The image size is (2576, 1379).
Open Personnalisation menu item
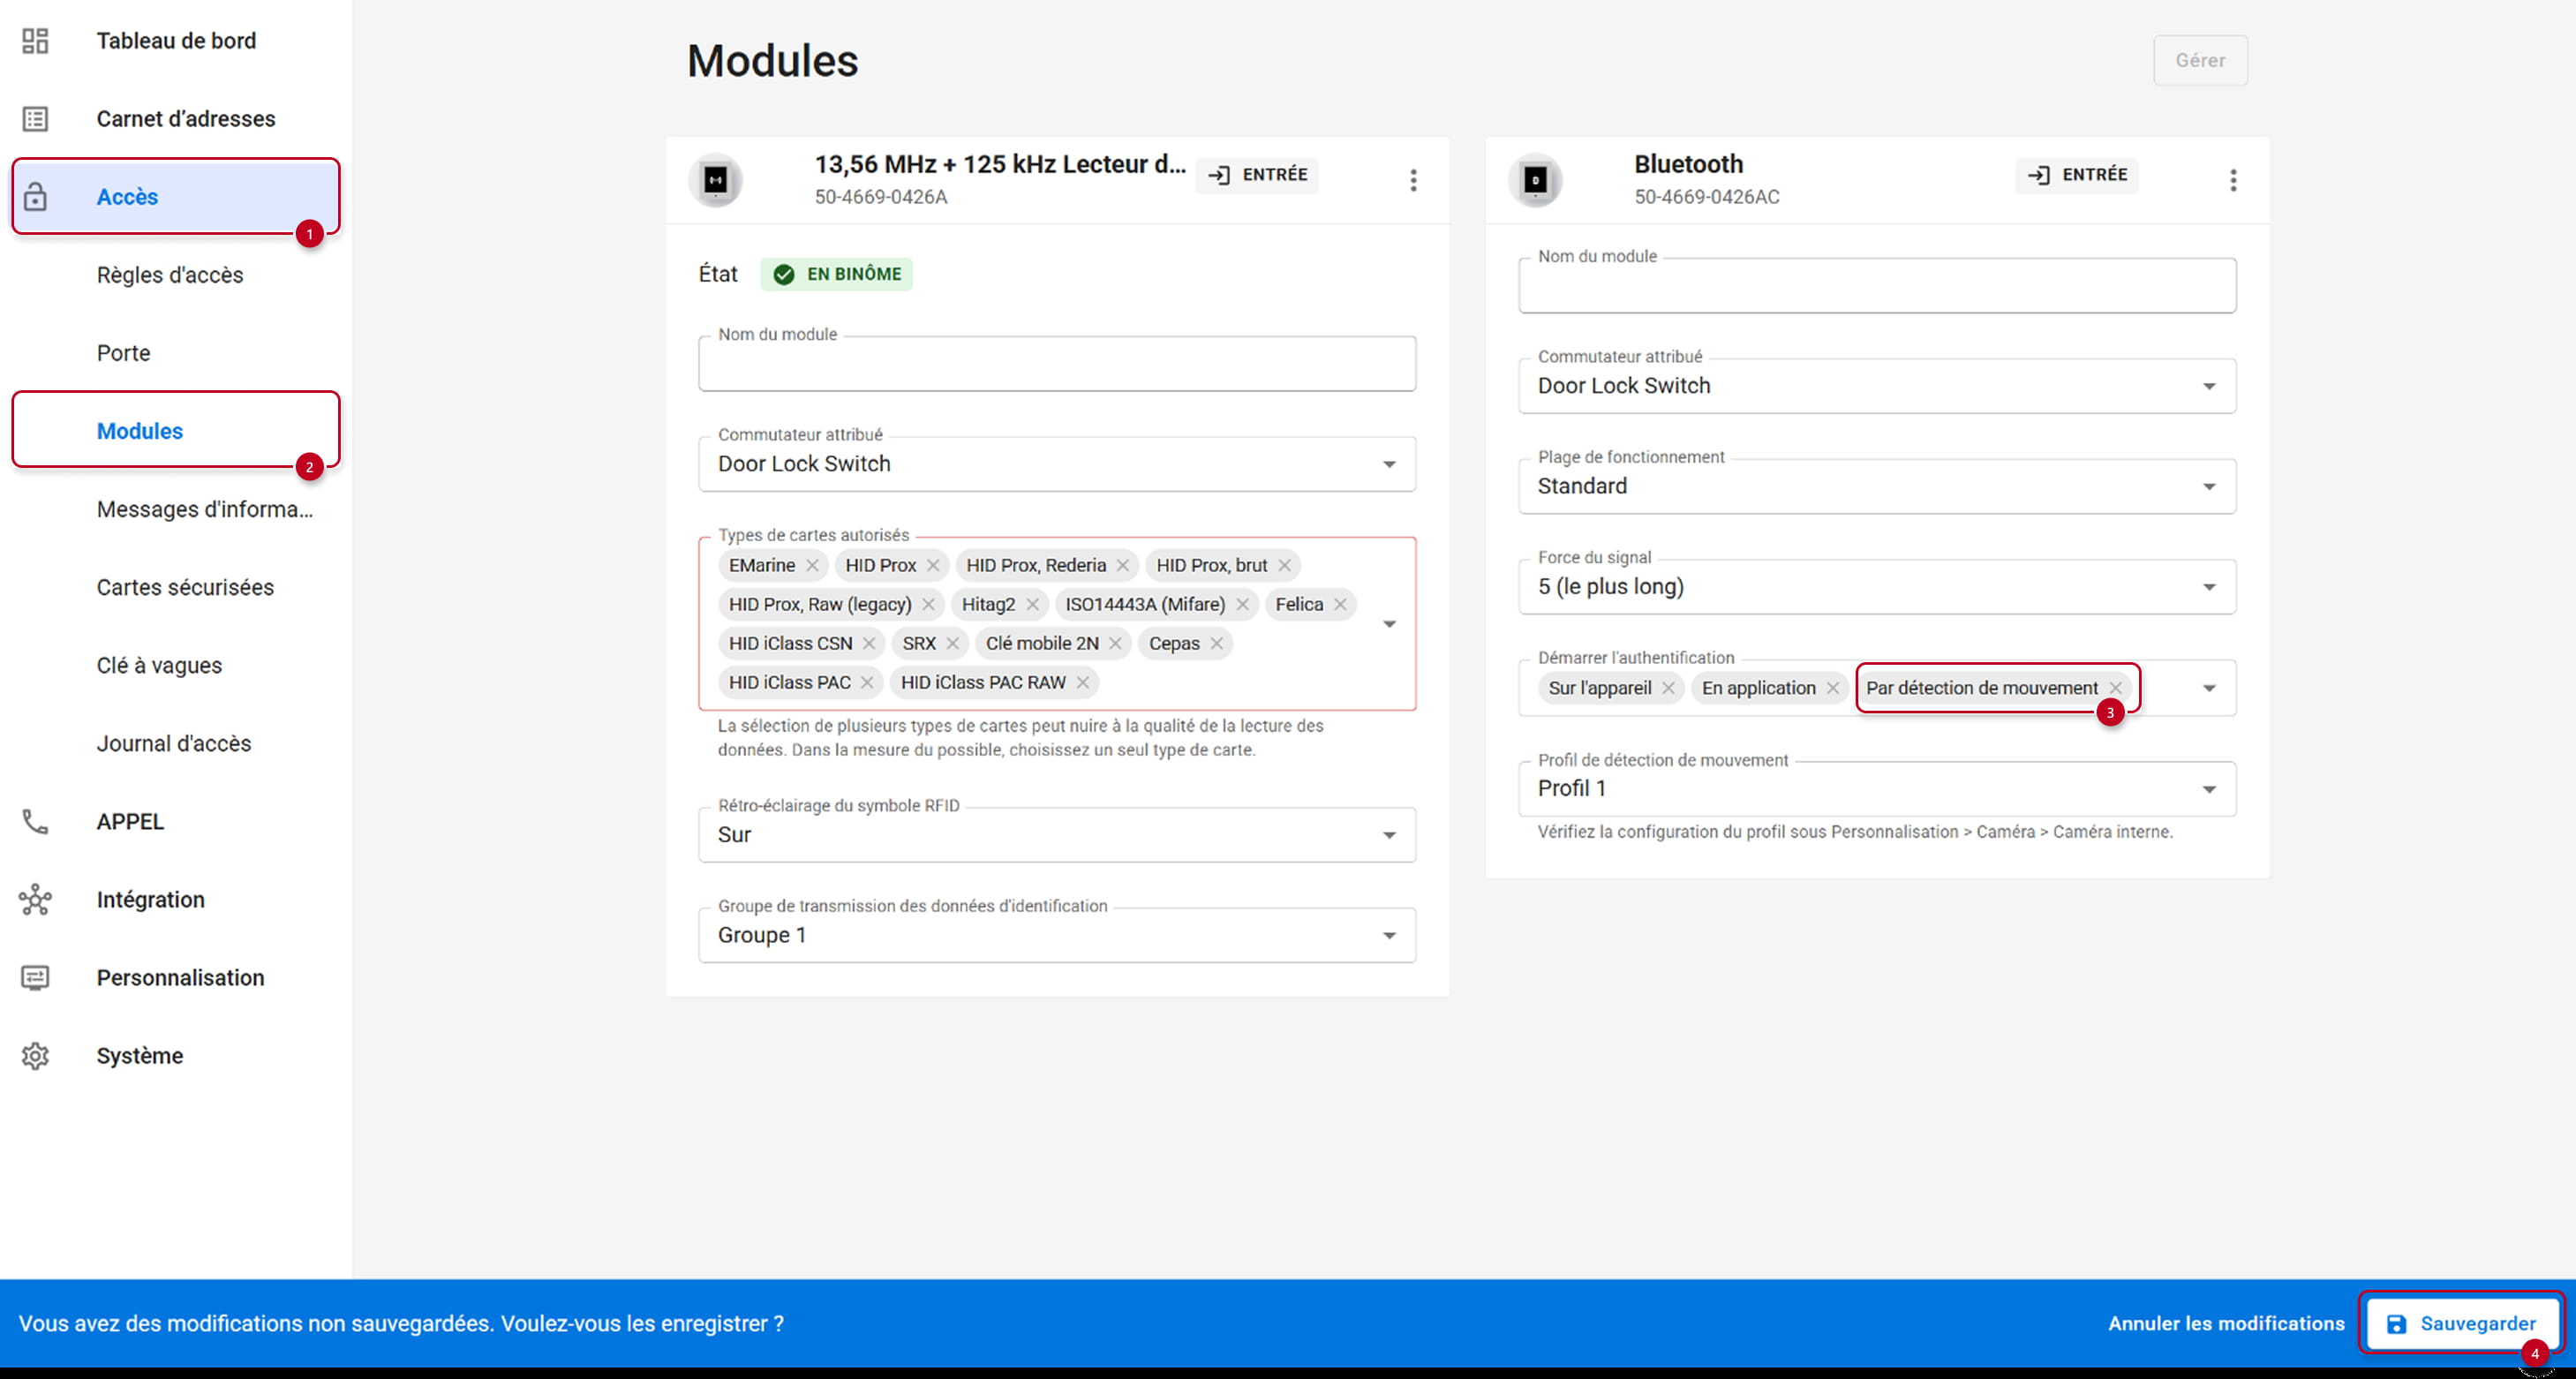176,978
